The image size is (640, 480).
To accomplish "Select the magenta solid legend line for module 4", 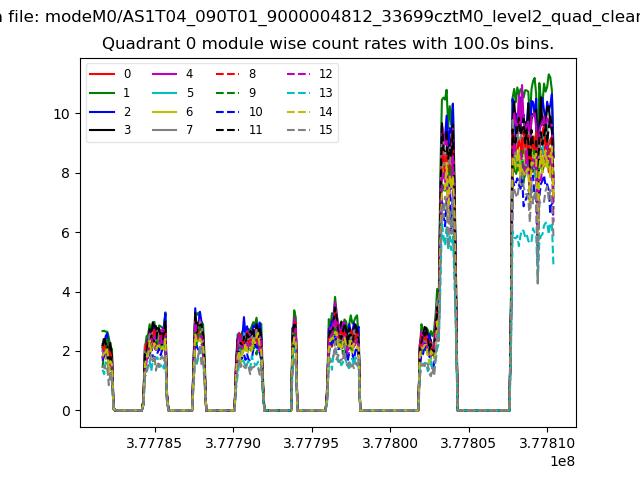I will click(x=164, y=74).
